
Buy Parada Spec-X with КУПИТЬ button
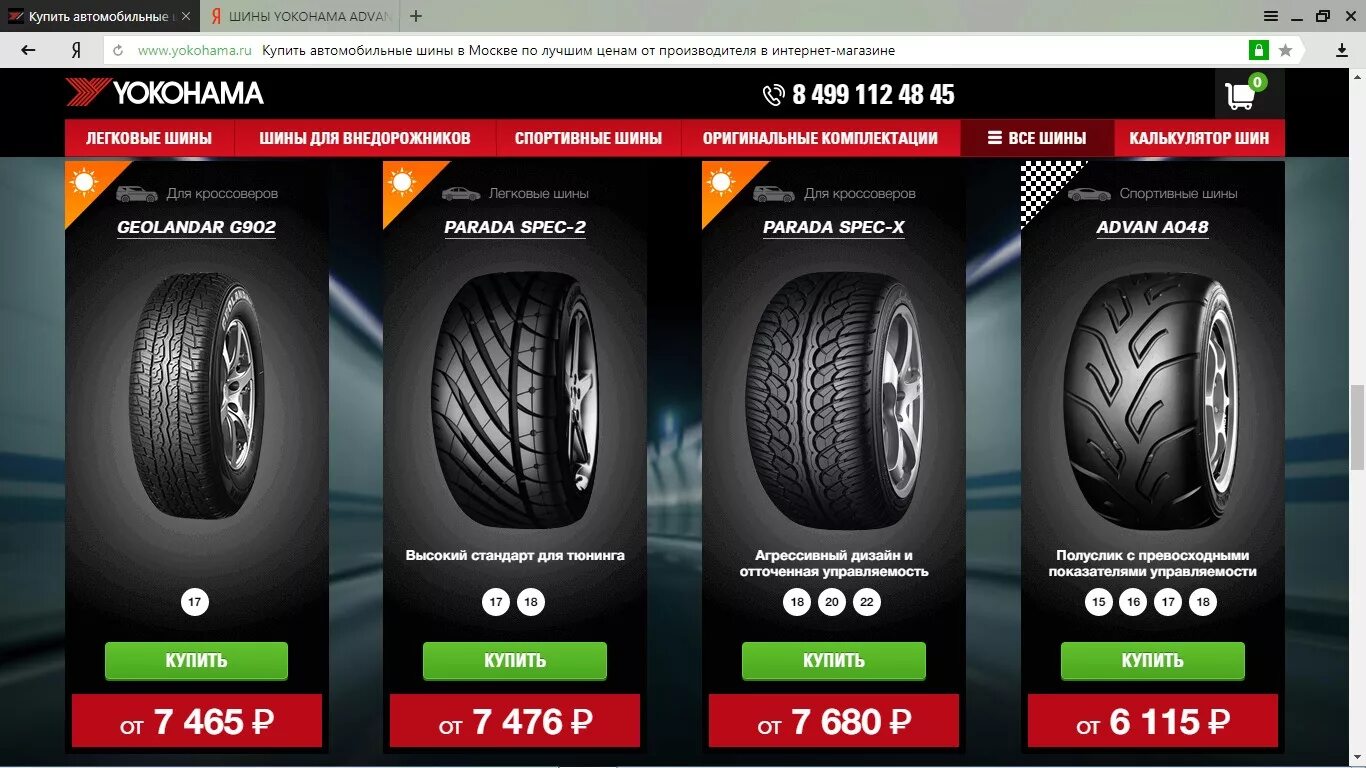(x=834, y=661)
